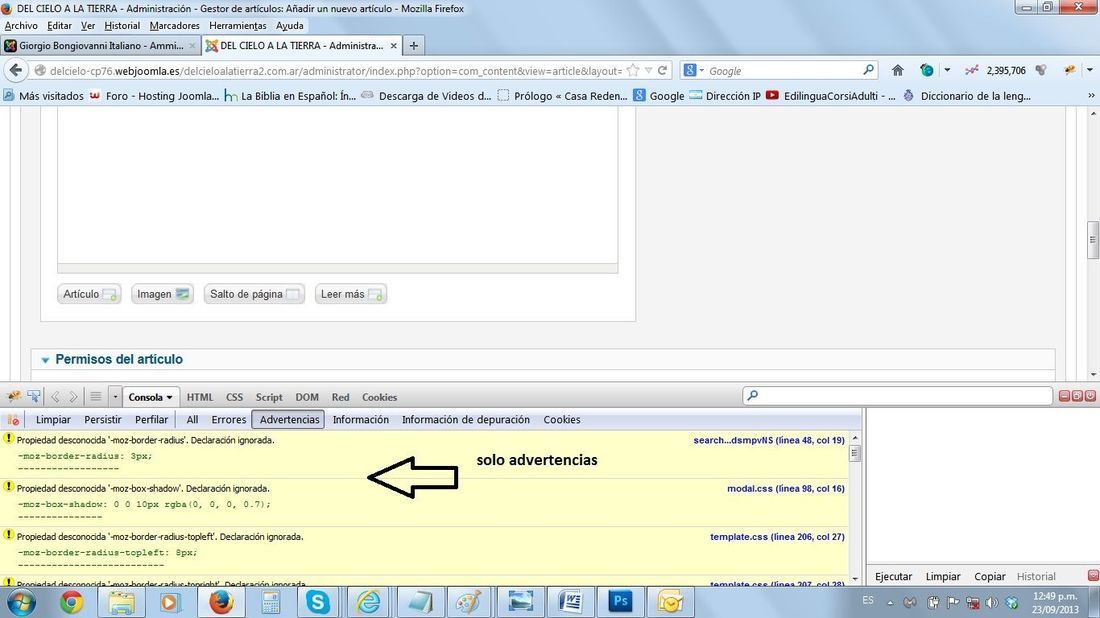Viewport: 1100px width, 618px height.
Task: Switch to Firebug Script tab
Action: [x=269, y=397]
